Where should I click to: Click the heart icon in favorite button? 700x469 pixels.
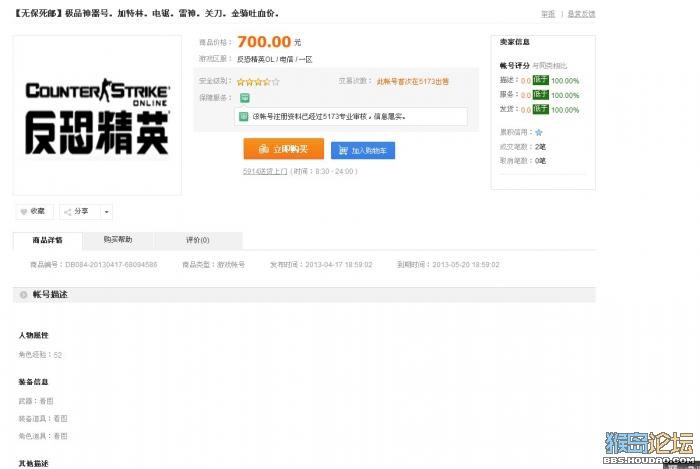pyautogui.click(x=24, y=212)
